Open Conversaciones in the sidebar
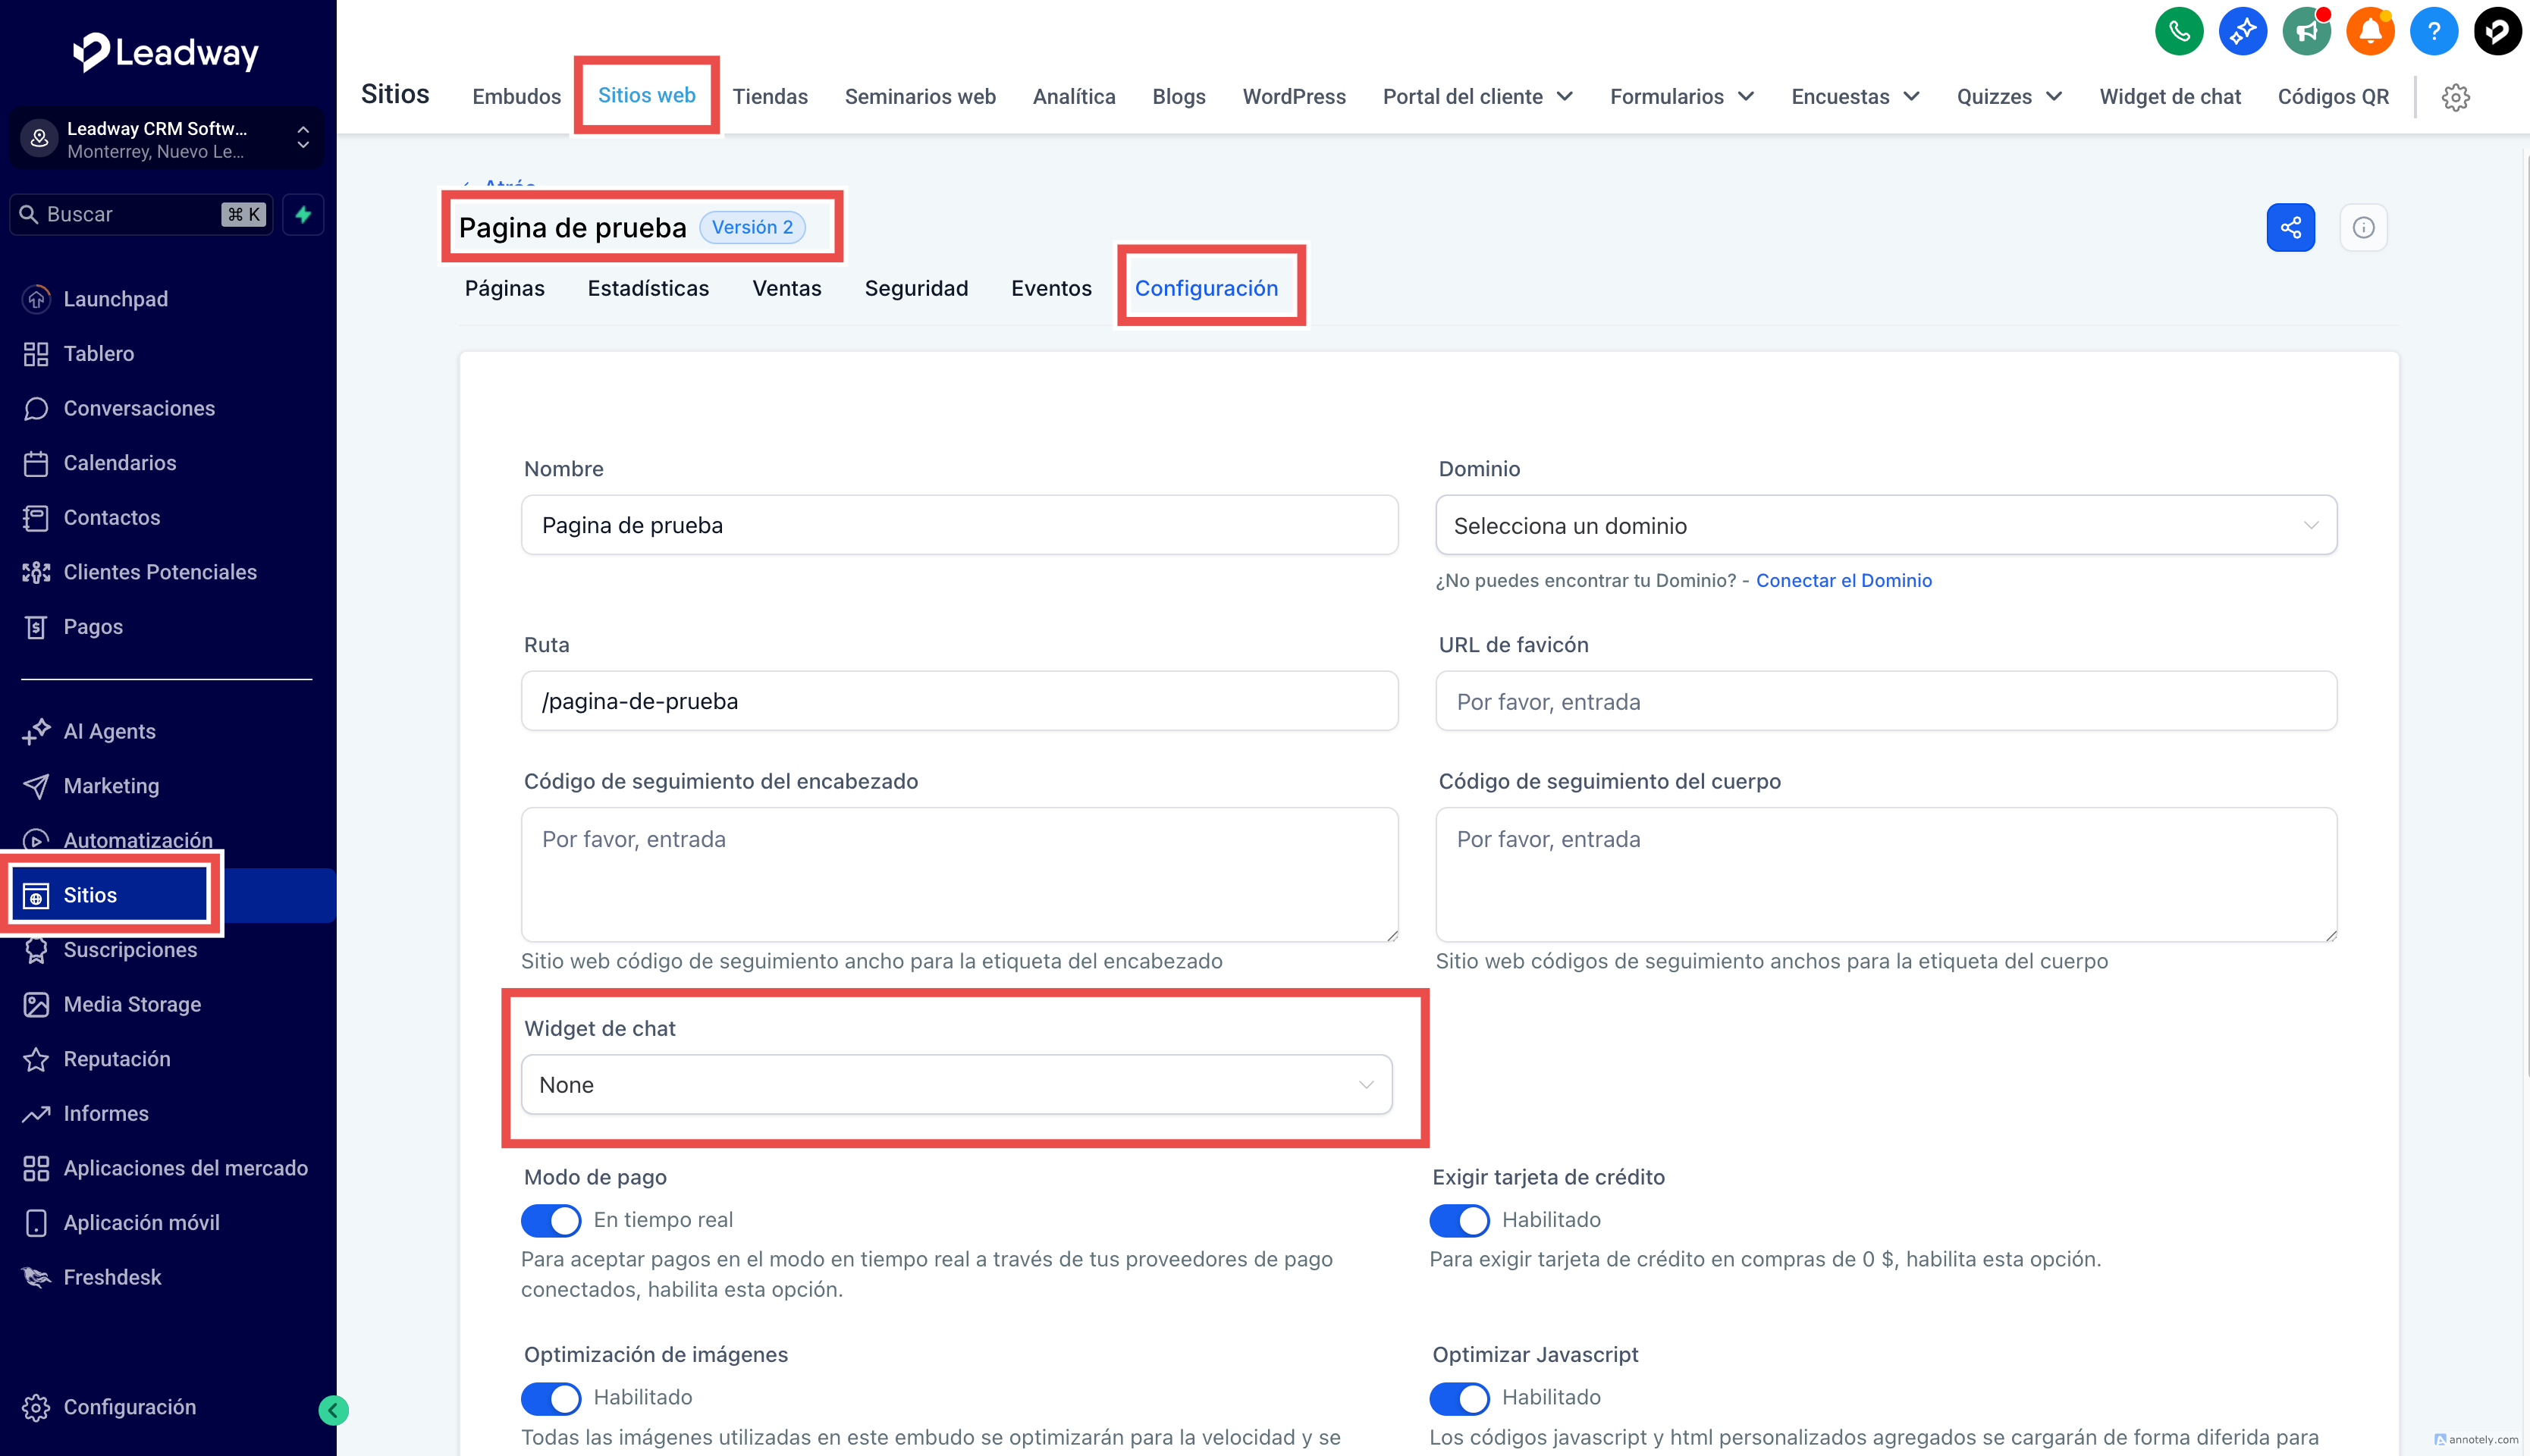This screenshot has height=1456, width=2530. pos(139,408)
